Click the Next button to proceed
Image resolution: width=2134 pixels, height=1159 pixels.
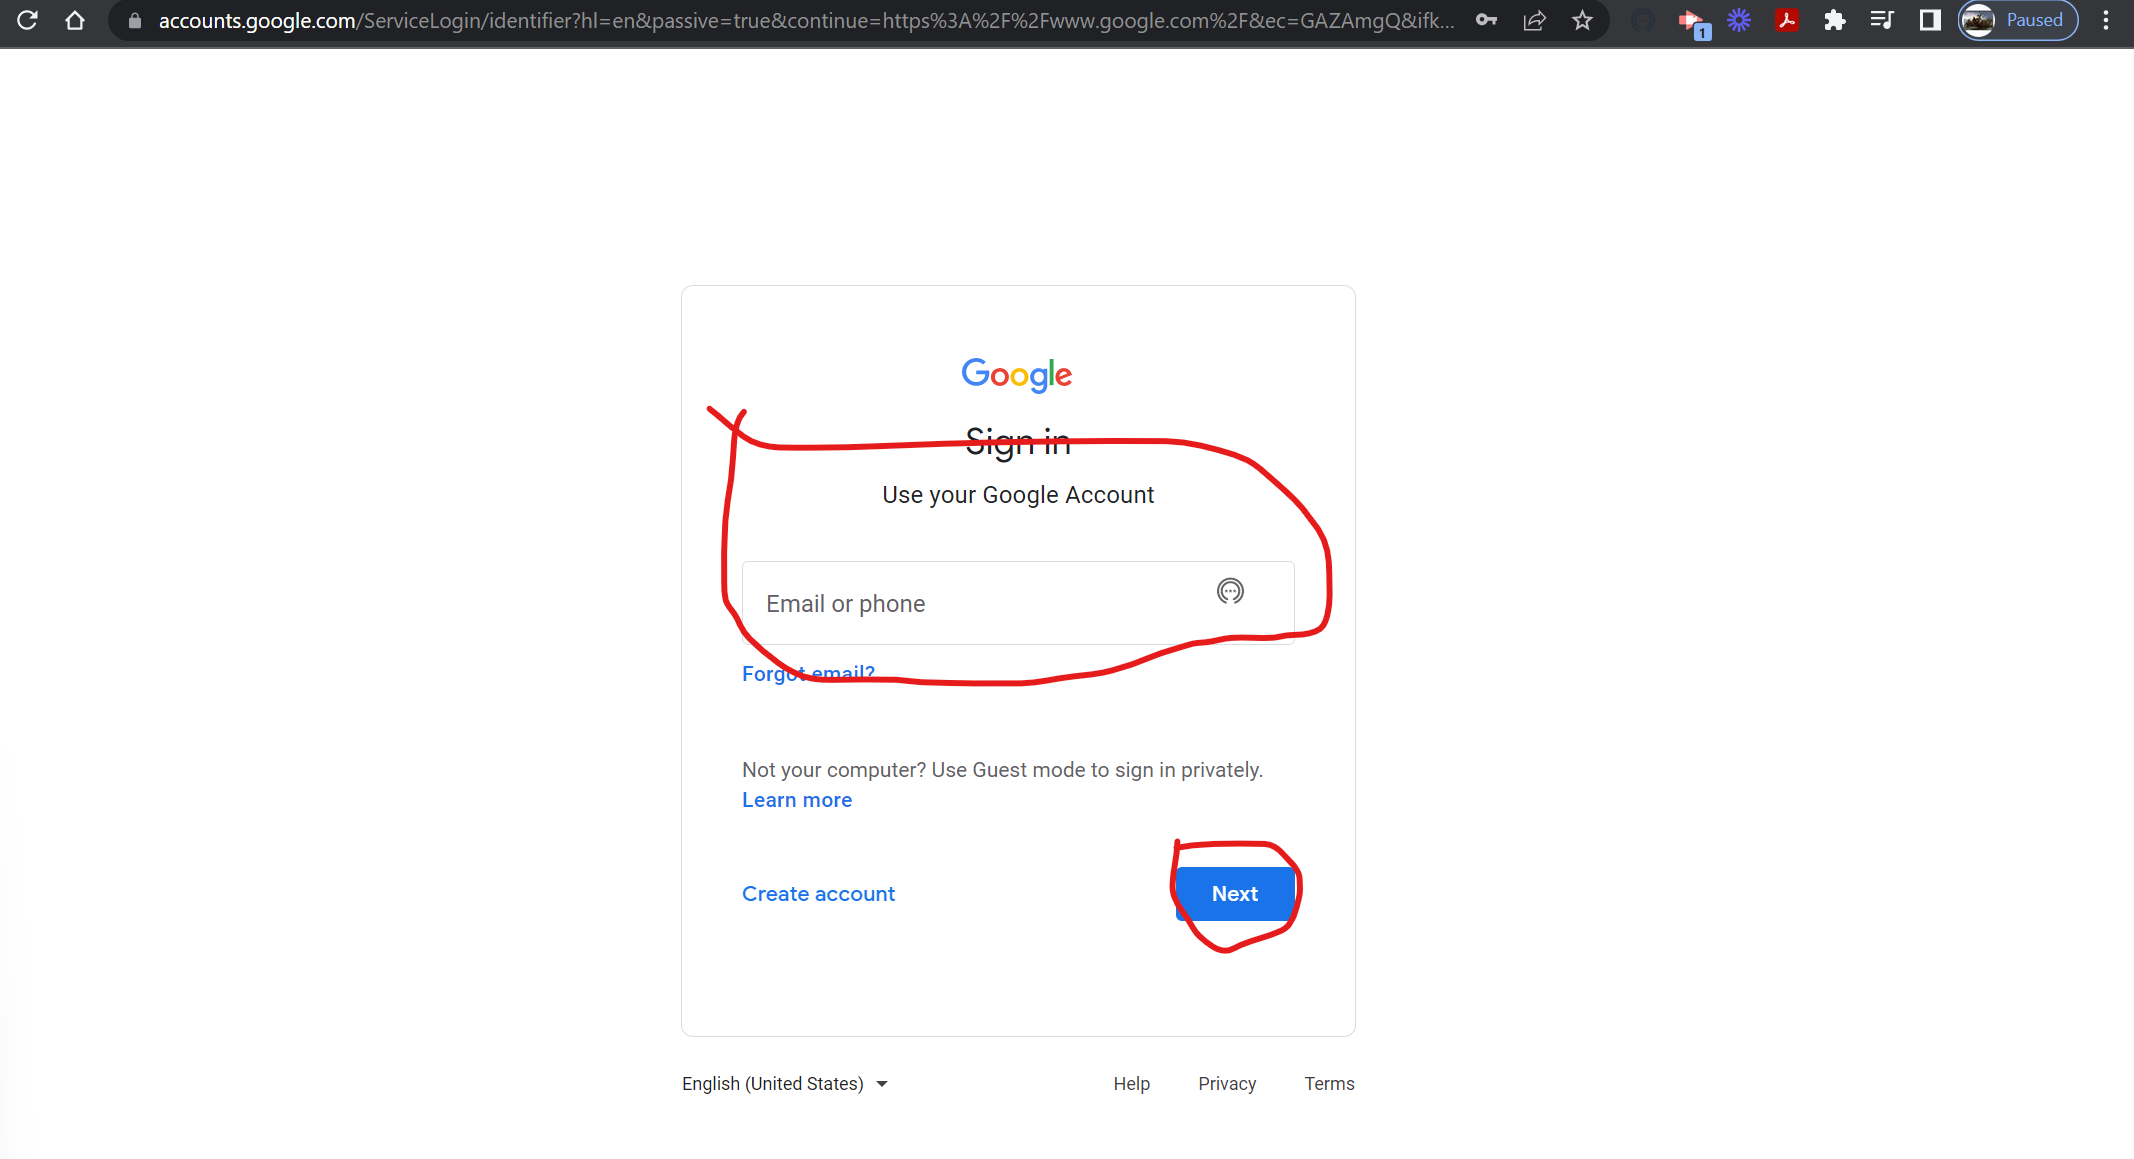pyautogui.click(x=1234, y=892)
